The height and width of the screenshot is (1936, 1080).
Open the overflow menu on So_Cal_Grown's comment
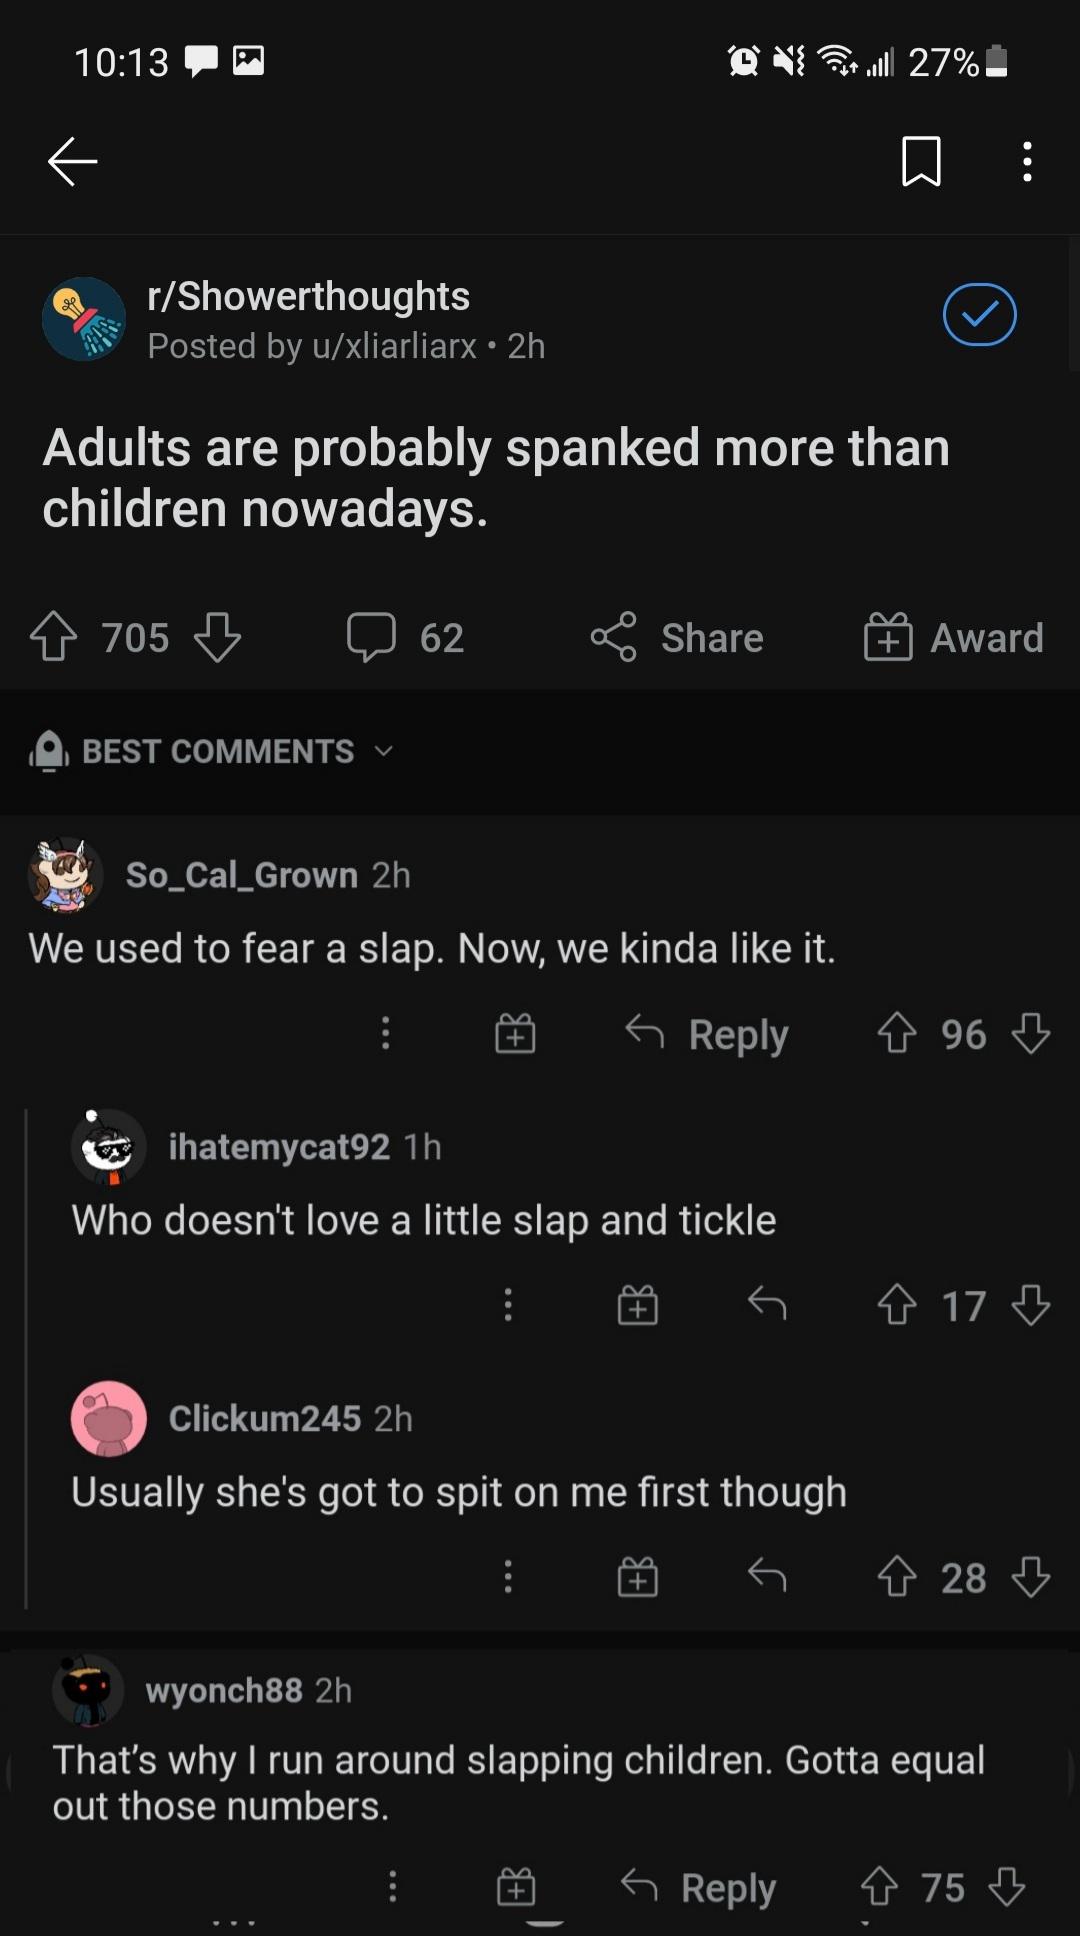[x=386, y=1035]
